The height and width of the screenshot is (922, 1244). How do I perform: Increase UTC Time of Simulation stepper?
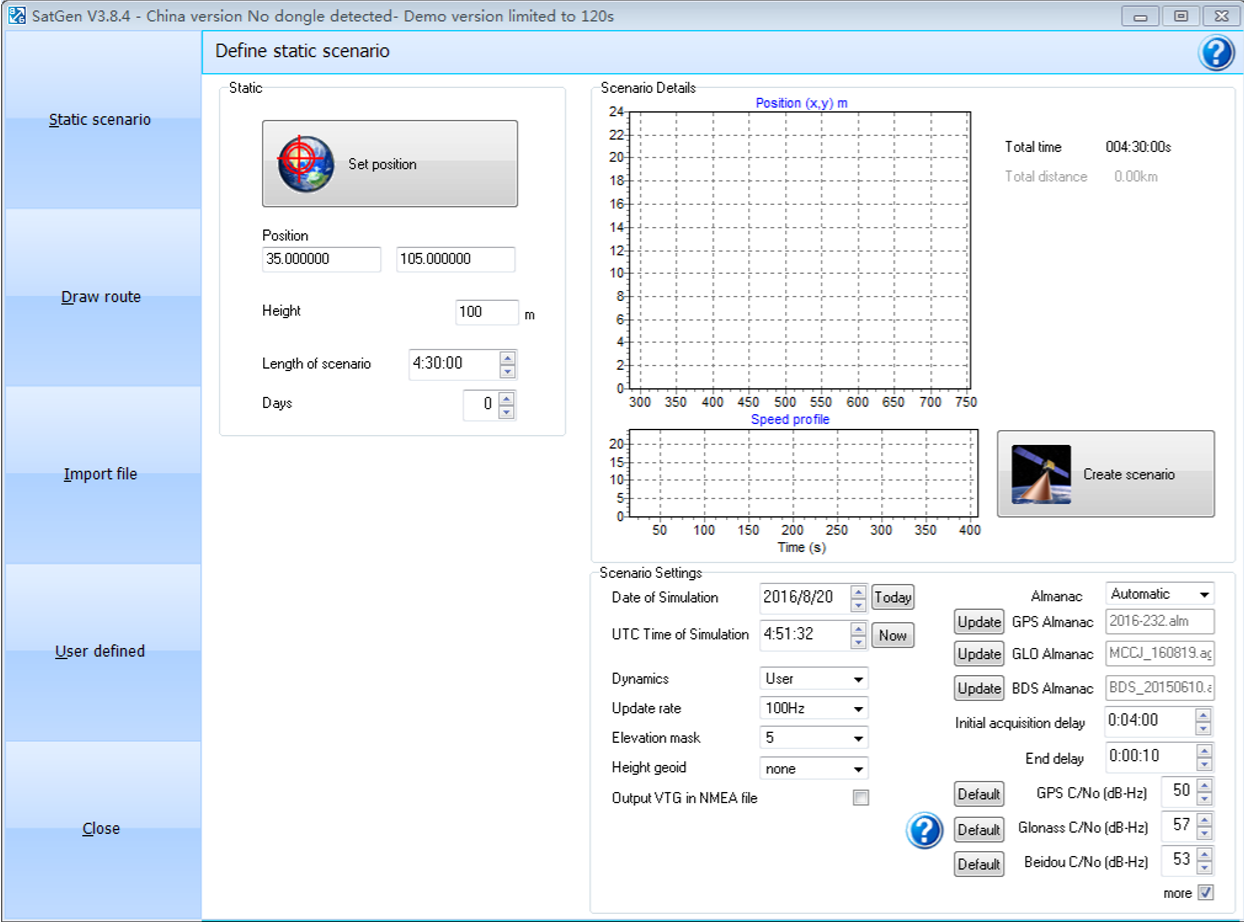point(858,629)
